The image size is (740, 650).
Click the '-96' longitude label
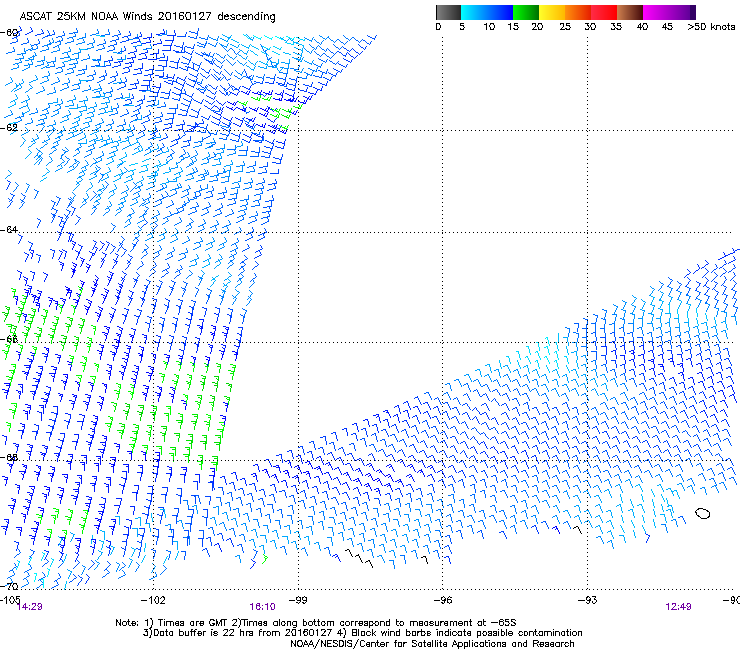443,600
